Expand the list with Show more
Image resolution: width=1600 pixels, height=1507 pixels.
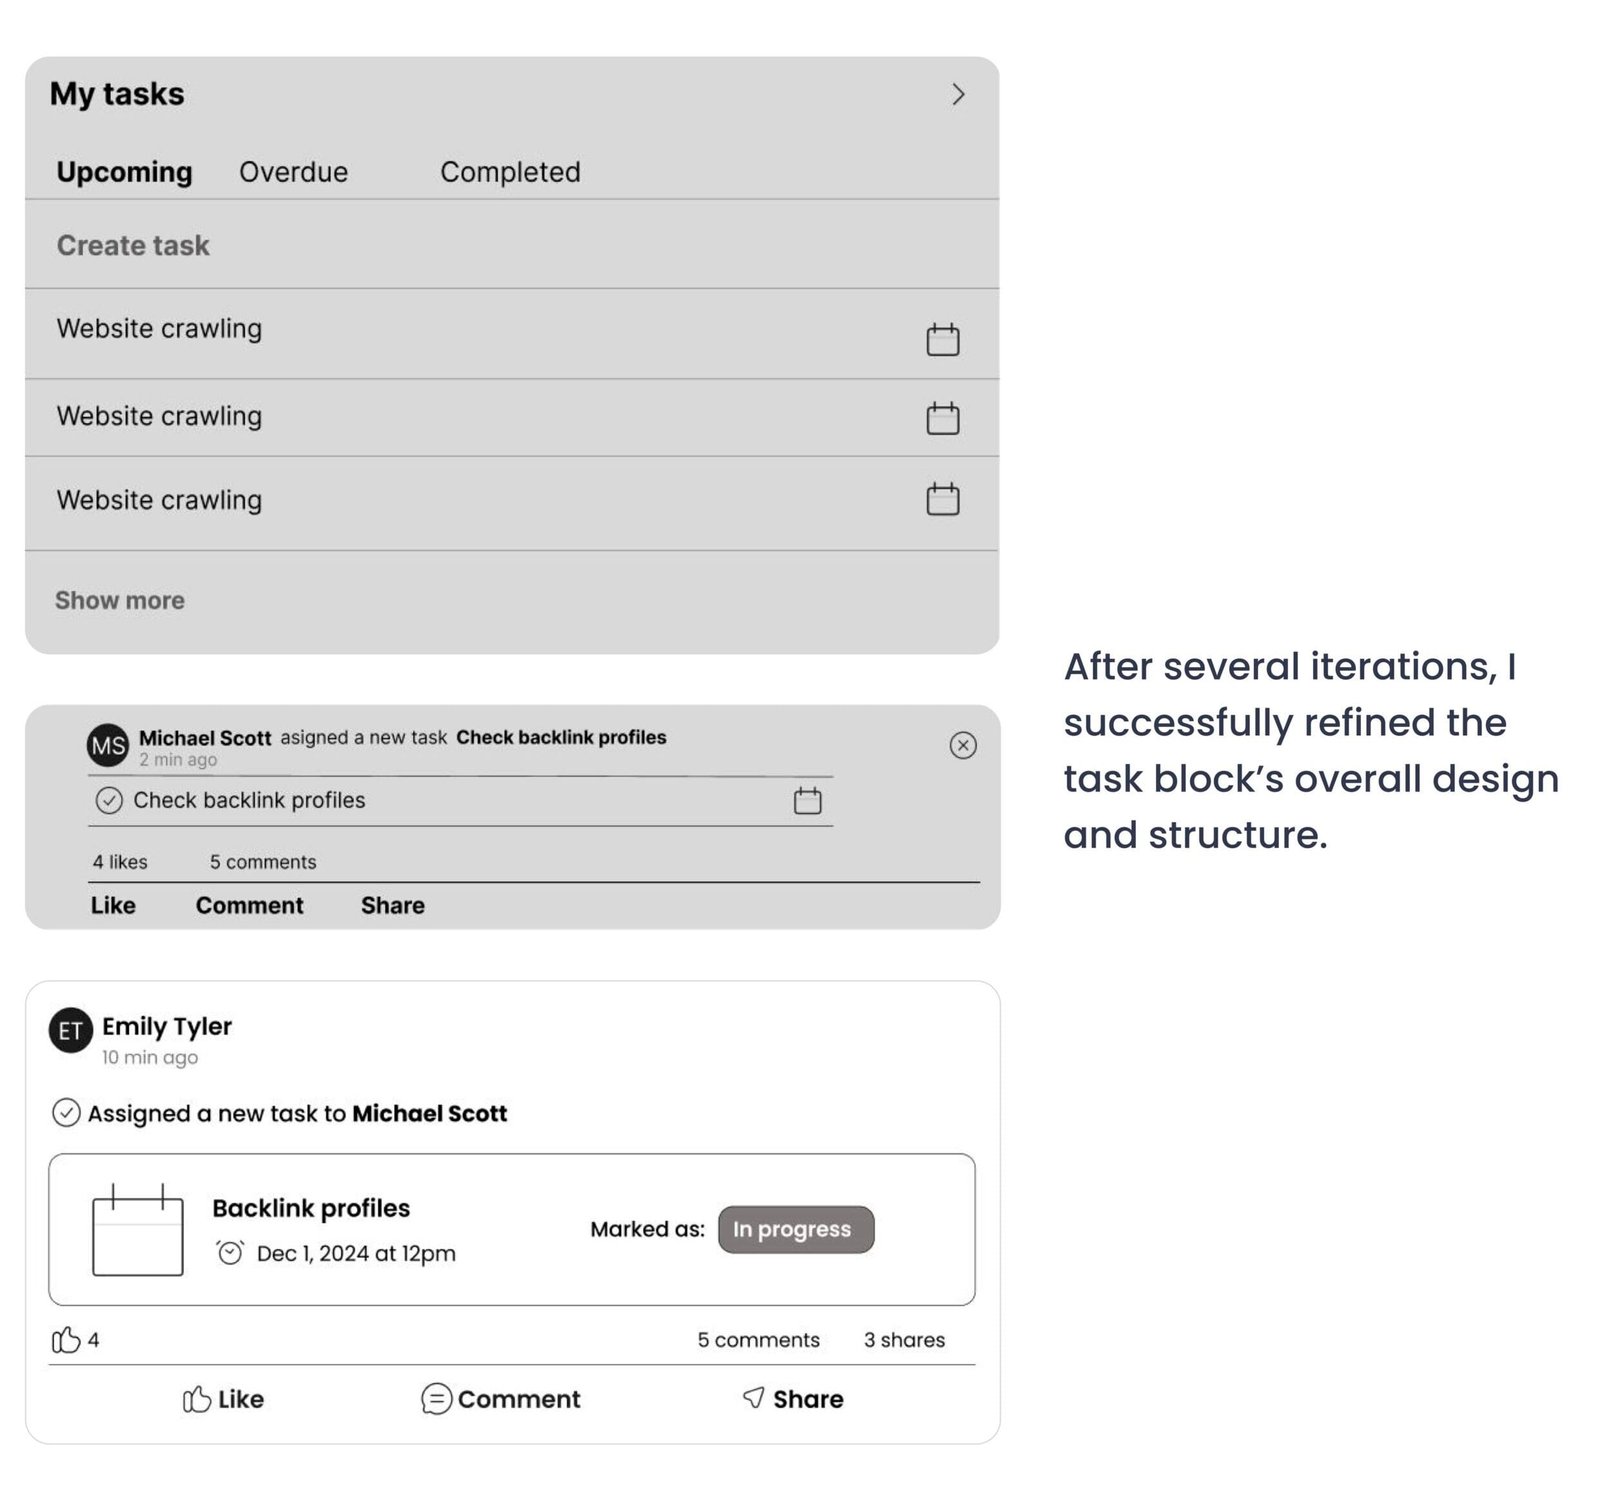(x=119, y=600)
